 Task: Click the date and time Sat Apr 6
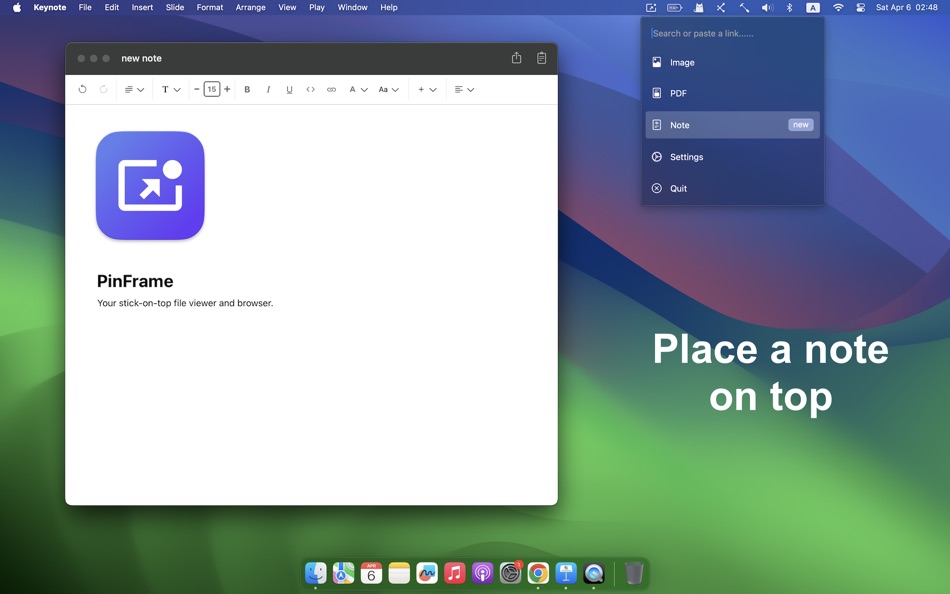pyautogui.click(x=906, y=7)
